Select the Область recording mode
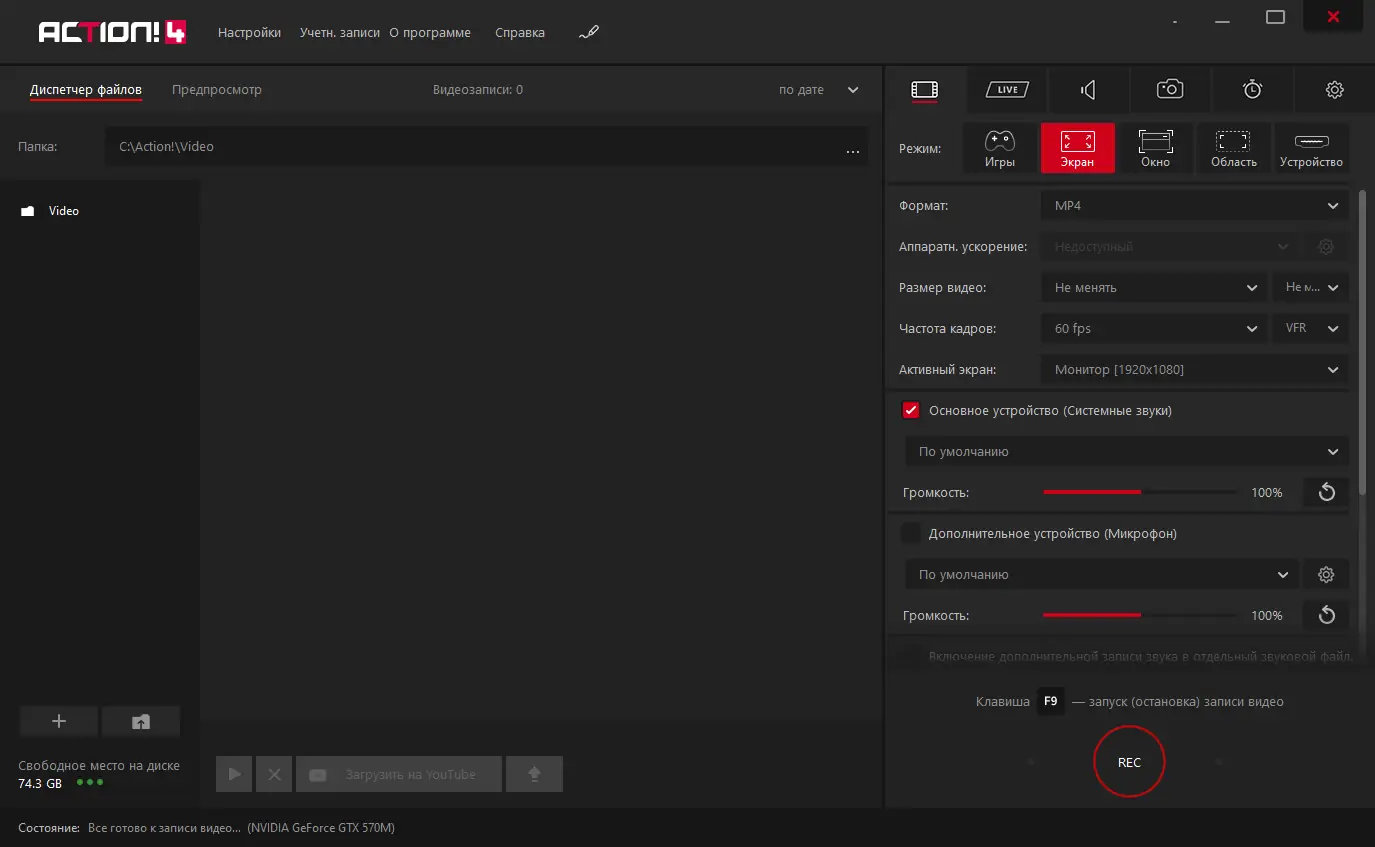The width and height of the screenshot is (1375, 847). coord(1234,148)
